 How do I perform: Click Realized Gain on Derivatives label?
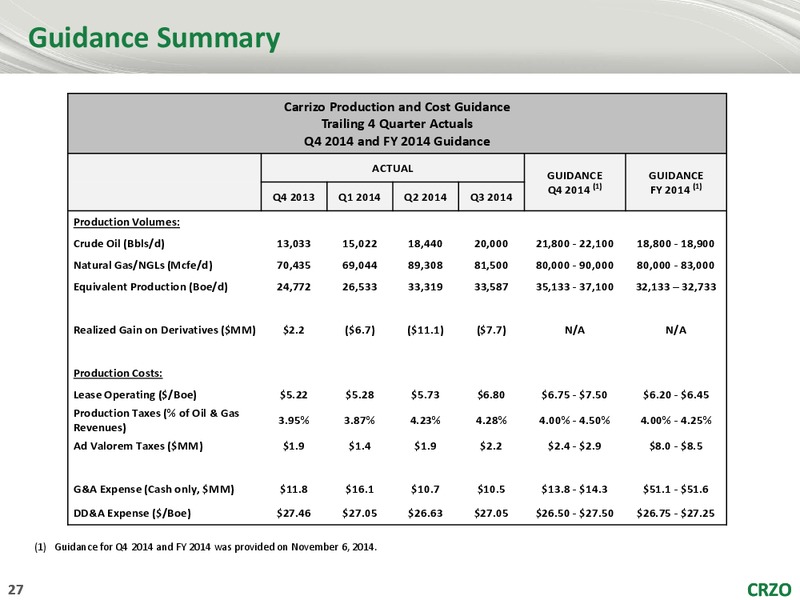(164, 330)
